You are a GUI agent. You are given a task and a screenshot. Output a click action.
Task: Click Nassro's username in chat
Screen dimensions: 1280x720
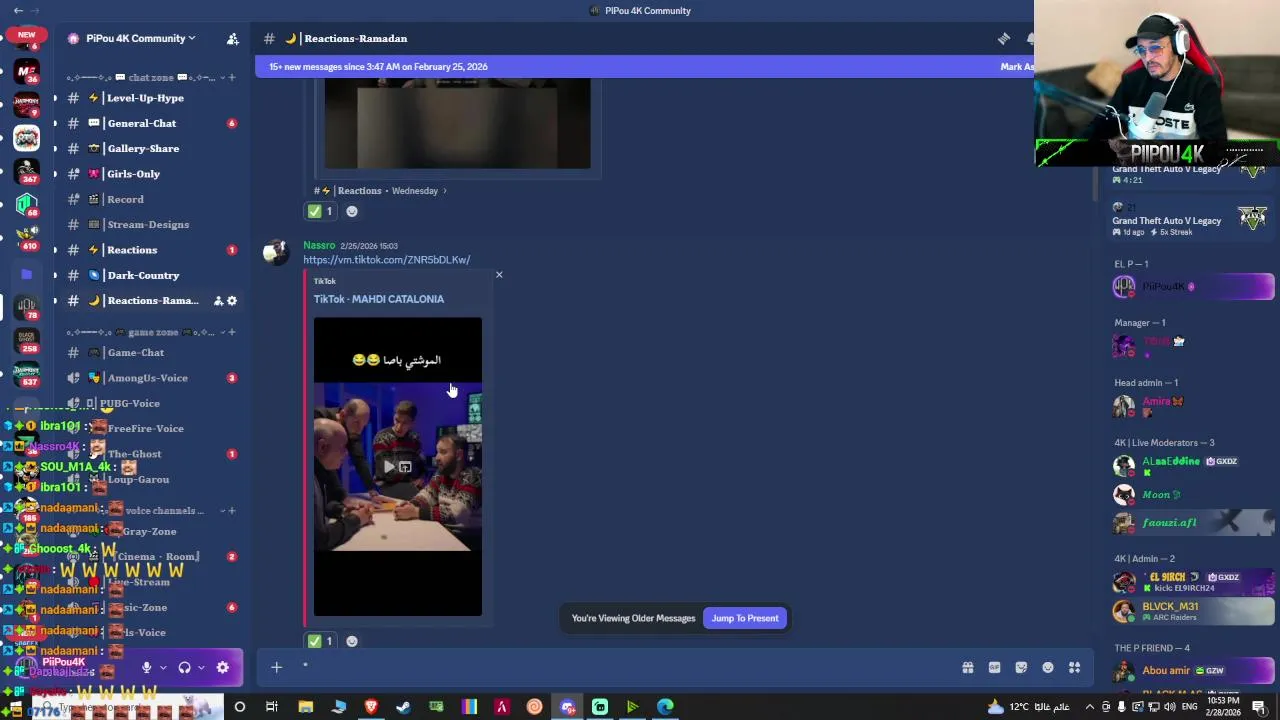tap(319, 245)
